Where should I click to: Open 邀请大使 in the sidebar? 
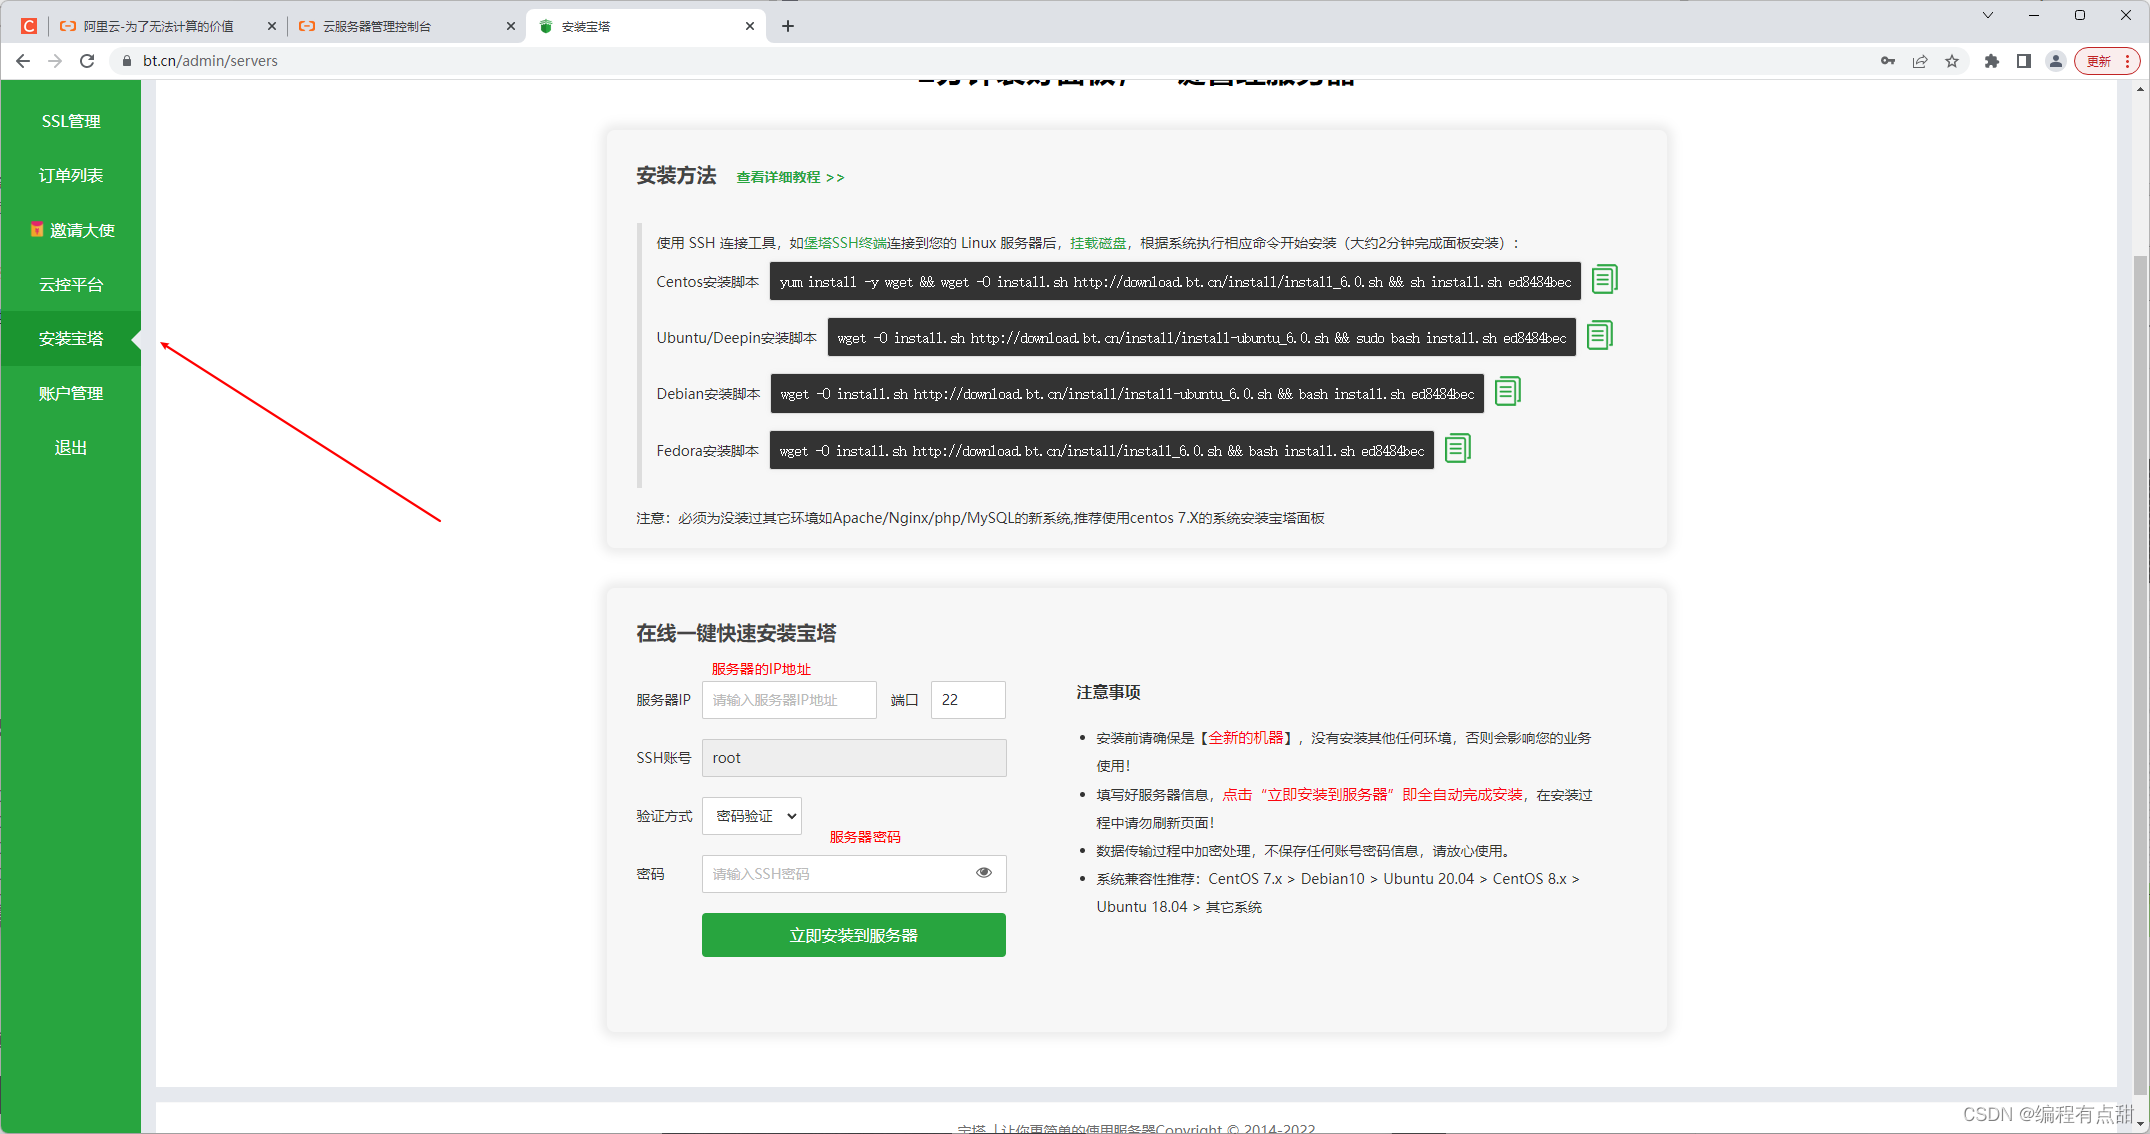(x=71, y=230)
